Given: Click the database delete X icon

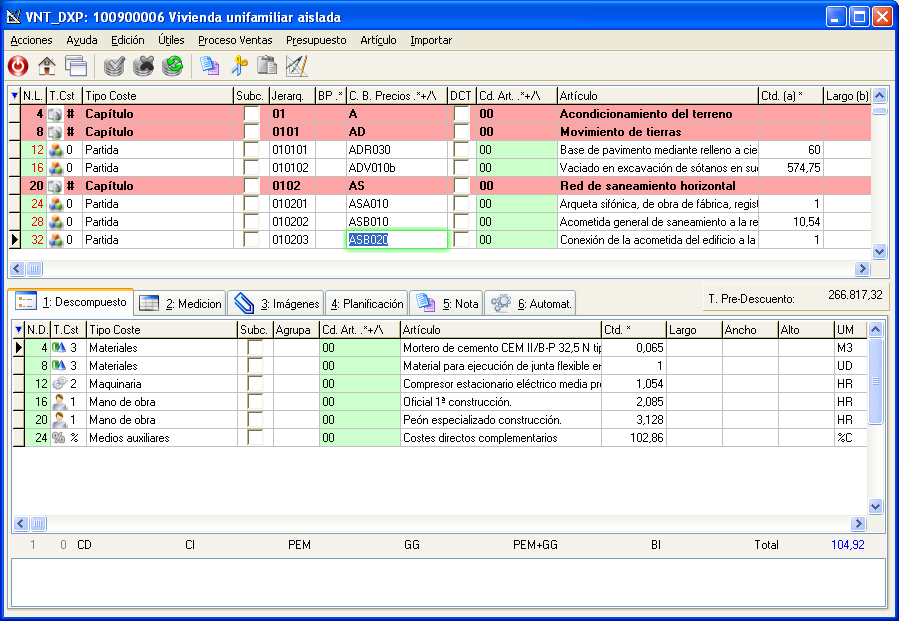Looking at the screenshot, I should pyautogui.click(x=144, y=66).
